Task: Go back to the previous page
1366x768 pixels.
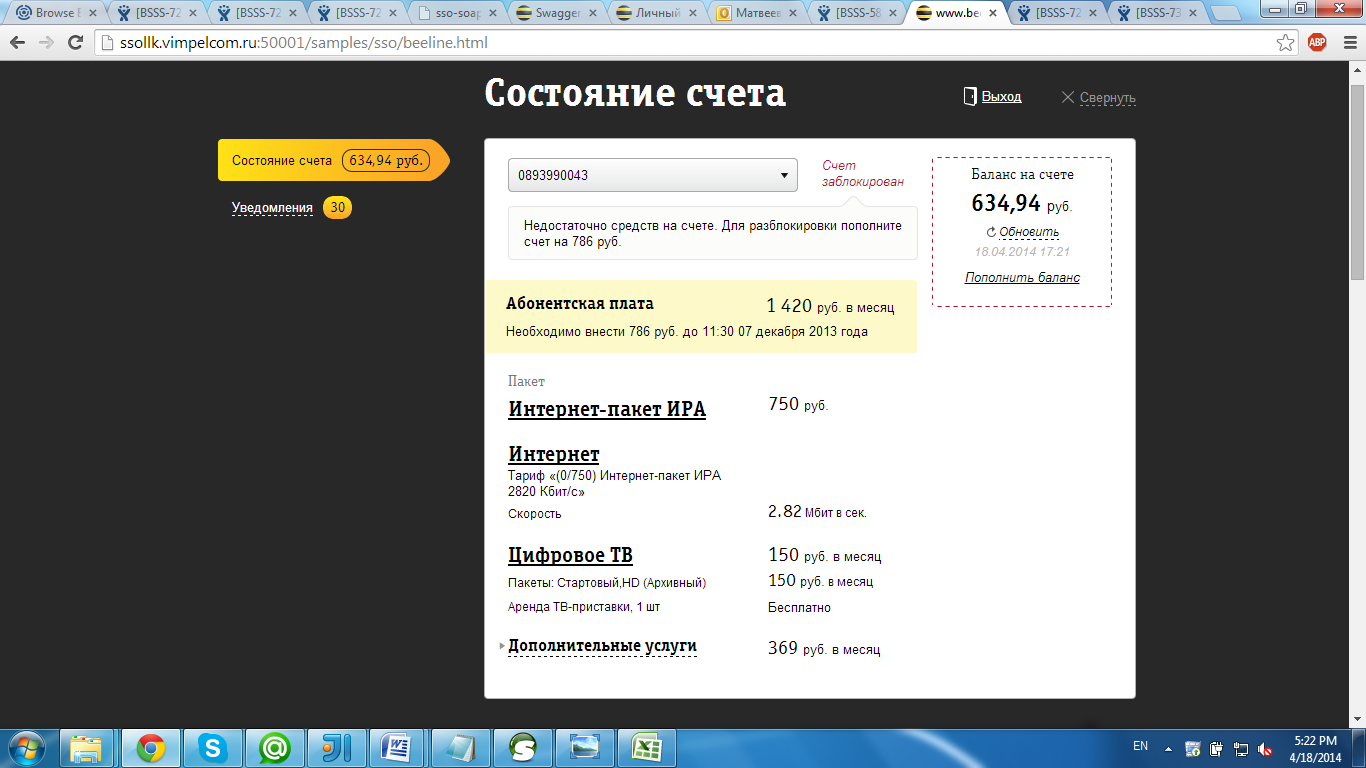Action: (x=17, y=43)
